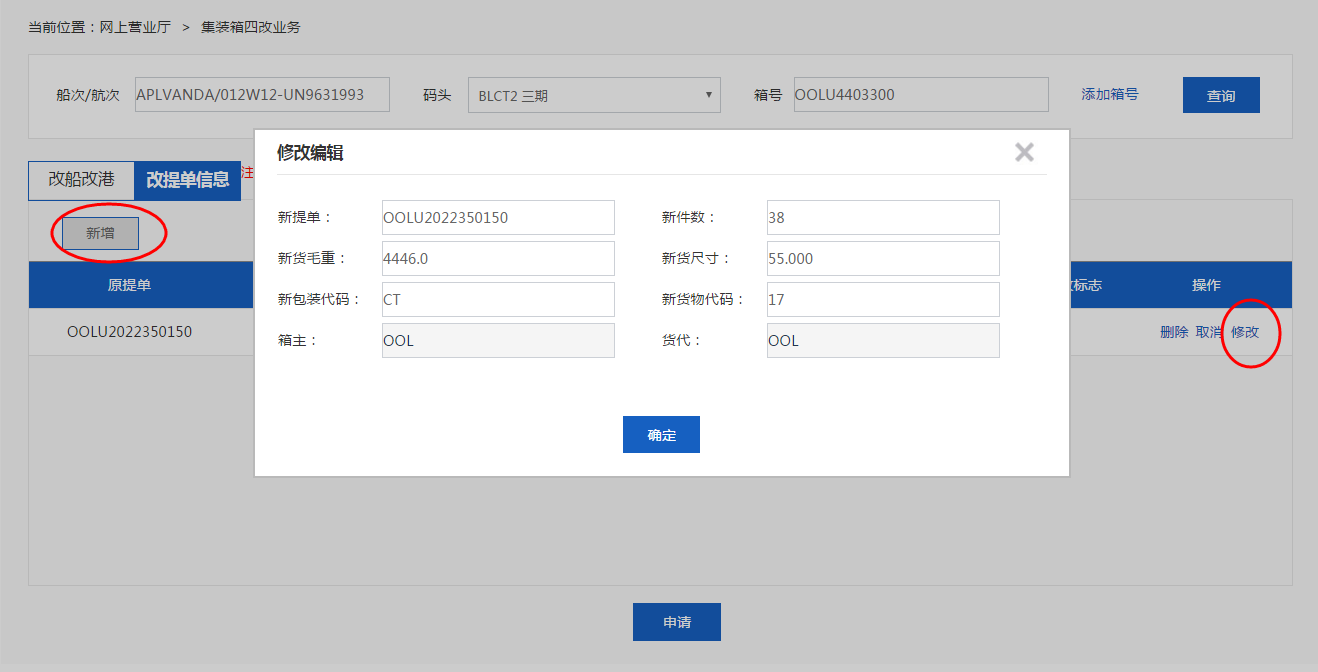Click the 添加箱号 link
Image resolution: width=1318 pixels, height=672 pixels.
click(1109, 94)
